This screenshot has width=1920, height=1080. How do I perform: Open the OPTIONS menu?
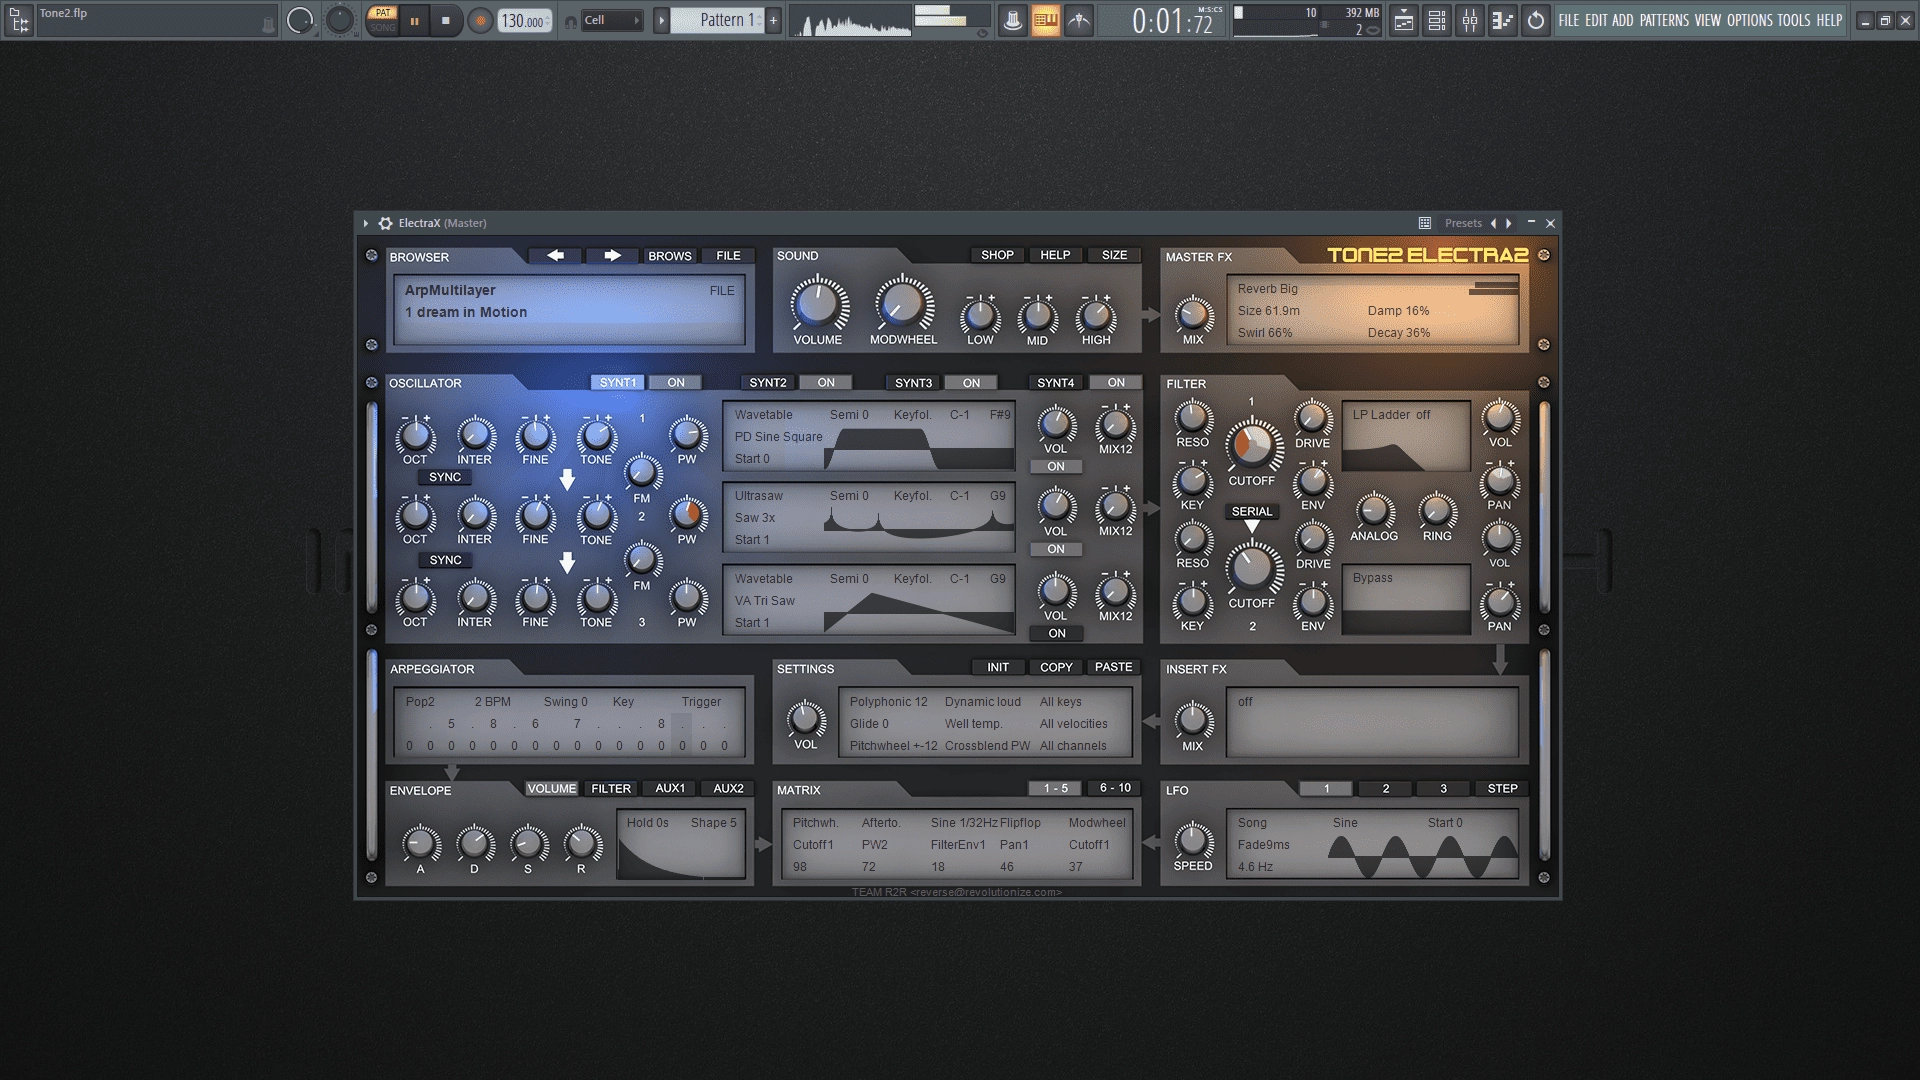pyautogui.click(x=1749, y=20)
